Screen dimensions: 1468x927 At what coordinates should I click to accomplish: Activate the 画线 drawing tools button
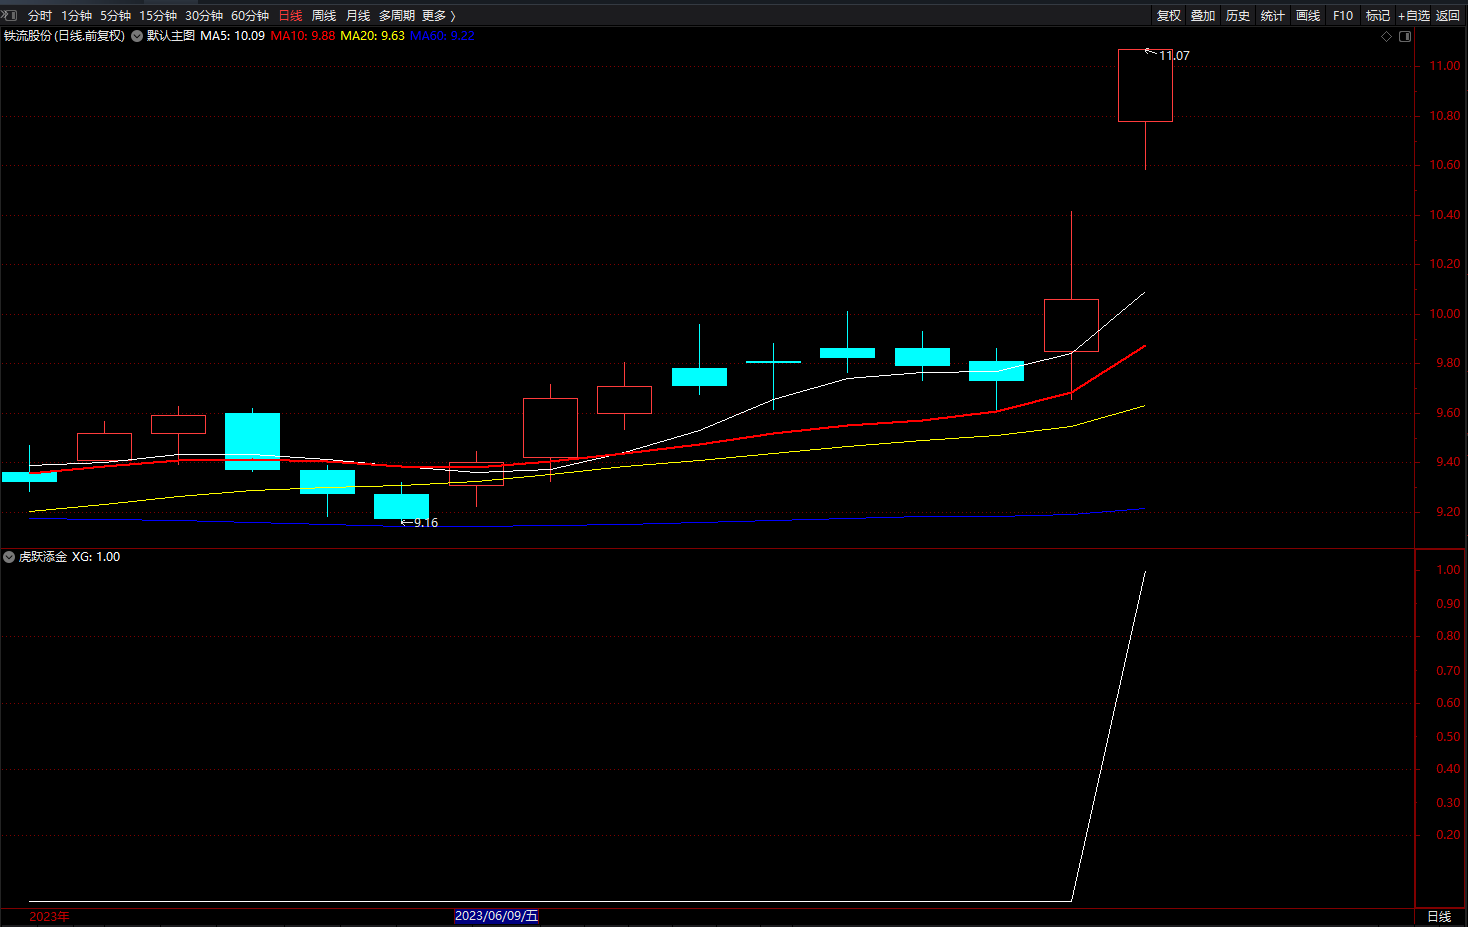1308,16
